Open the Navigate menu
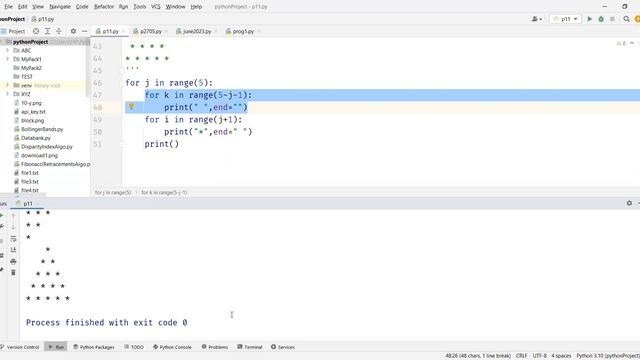640x360 pixels. 60,7
